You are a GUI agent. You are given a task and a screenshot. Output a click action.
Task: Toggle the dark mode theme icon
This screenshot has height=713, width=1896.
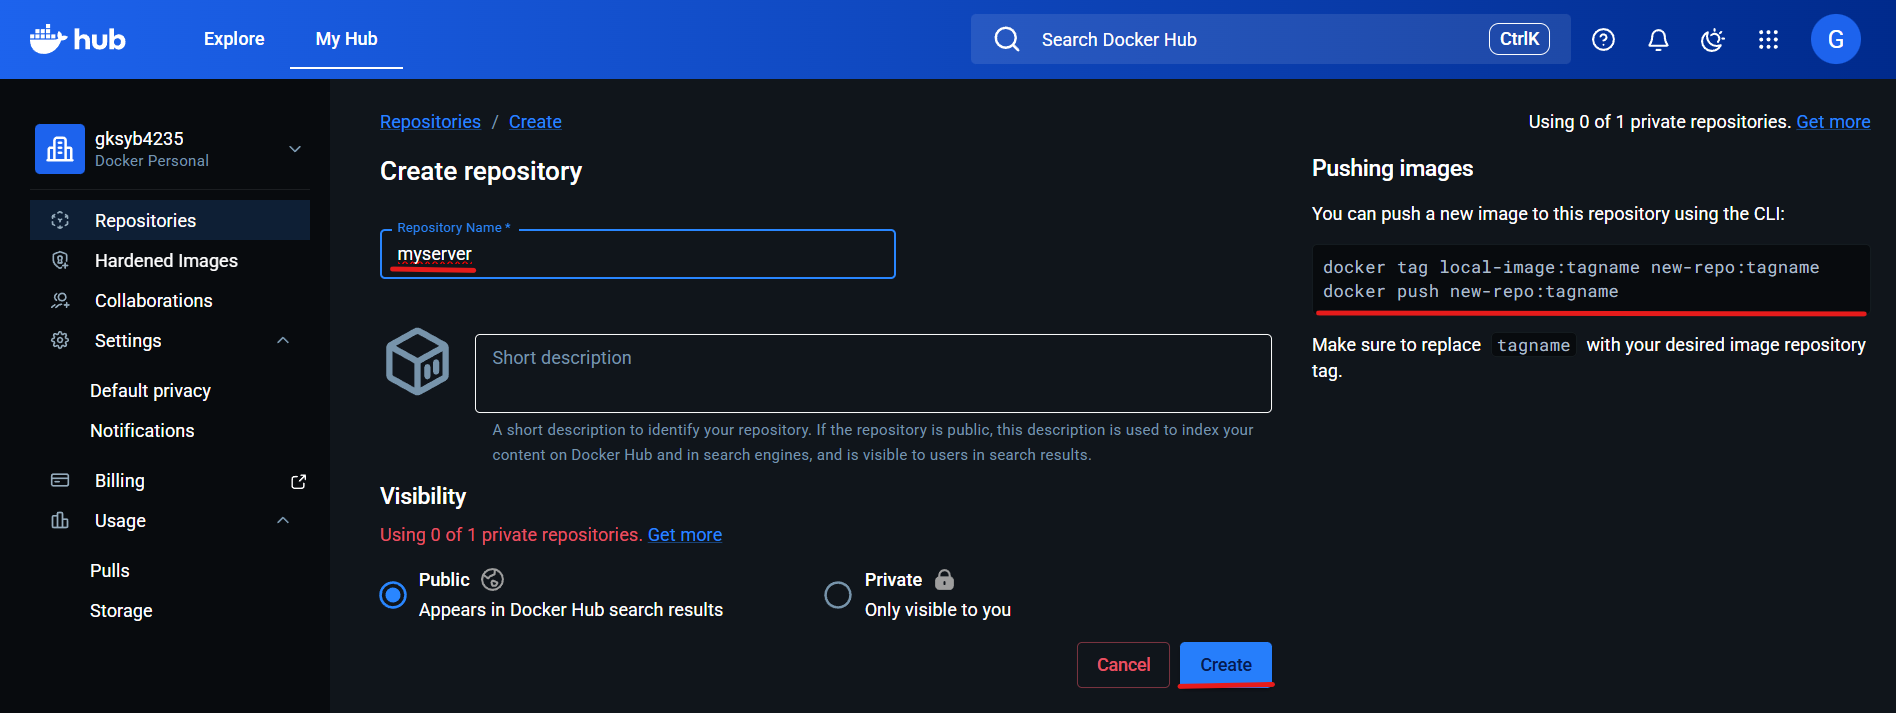point(1713,39)
